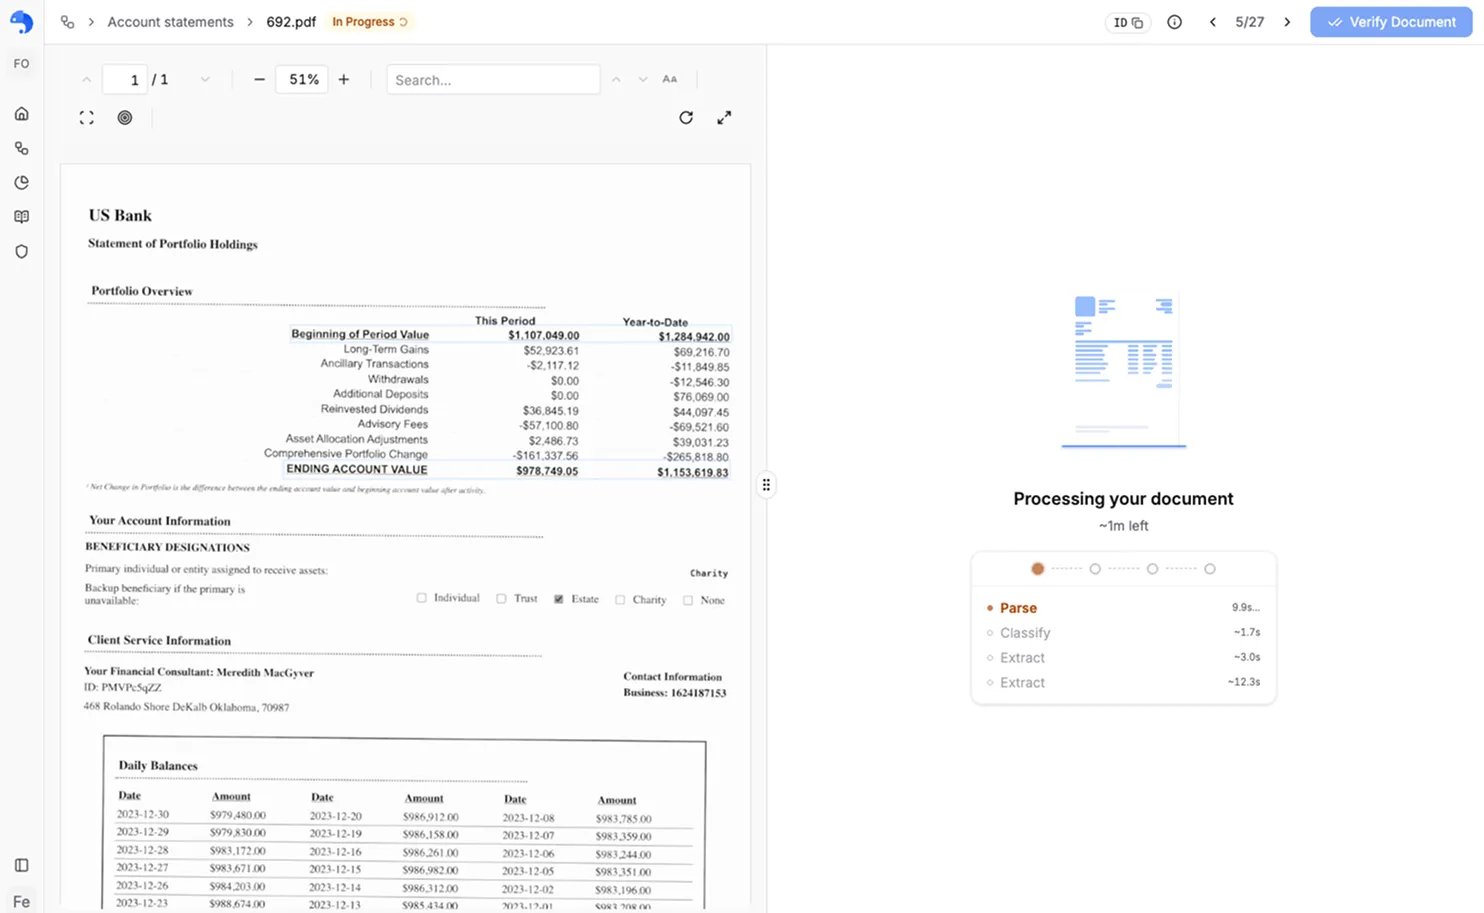Check the None checkbox
Viewport: 1484px width, 913px height.
coord(688,600)
